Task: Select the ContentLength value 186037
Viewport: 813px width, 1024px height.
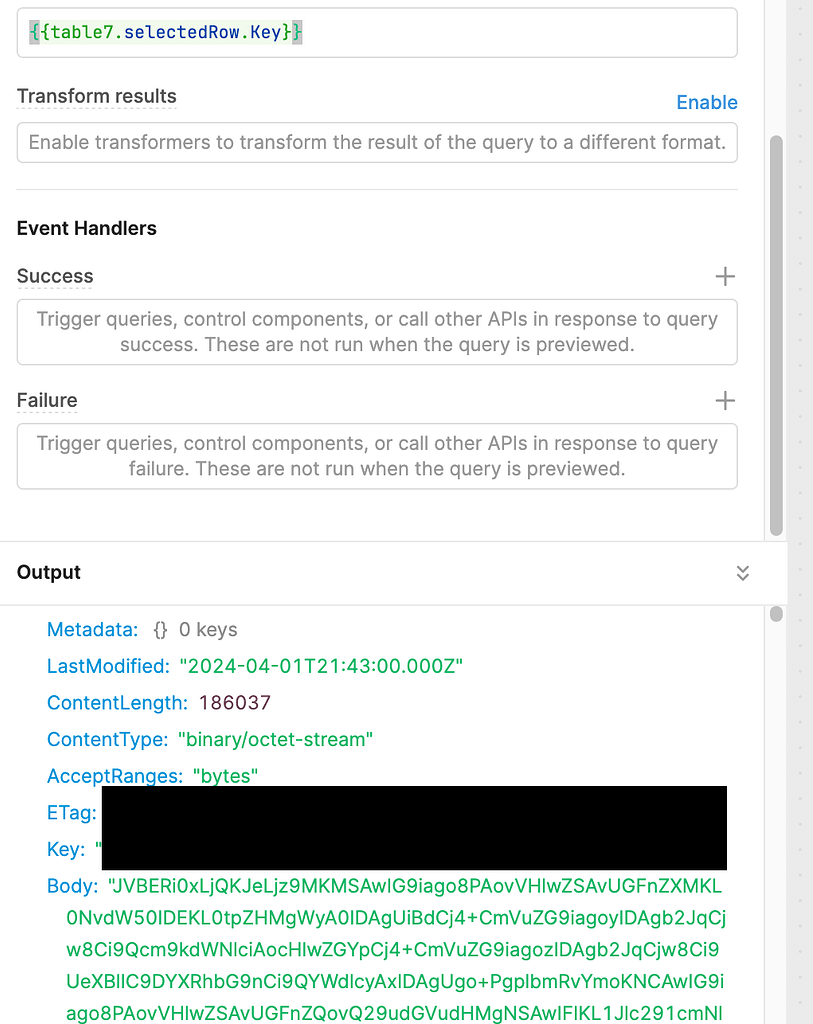Action: click(x=235, y=703)
